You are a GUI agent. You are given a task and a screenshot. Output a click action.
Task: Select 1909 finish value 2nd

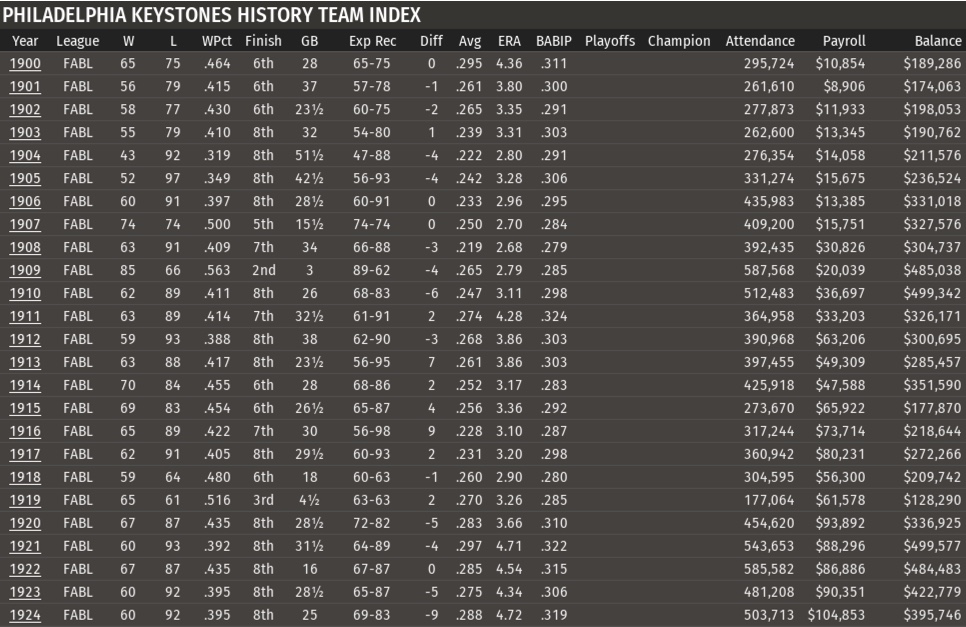coord(264,270)
